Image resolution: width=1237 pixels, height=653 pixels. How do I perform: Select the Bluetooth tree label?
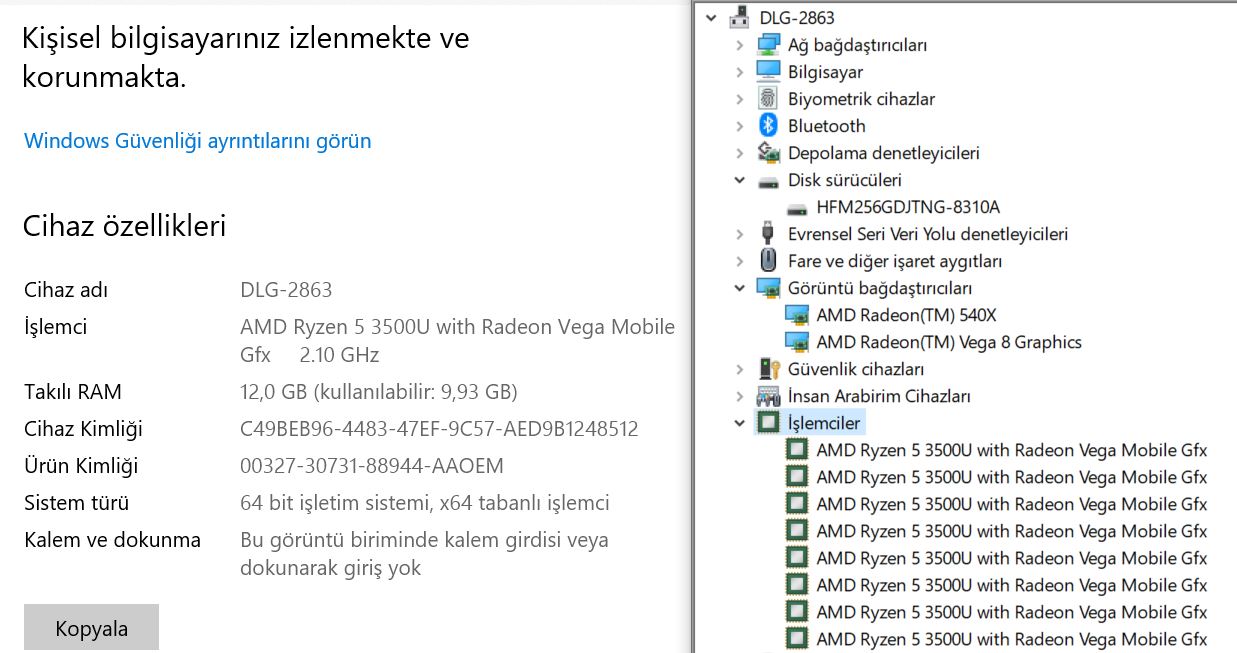(x=827, y=126)
